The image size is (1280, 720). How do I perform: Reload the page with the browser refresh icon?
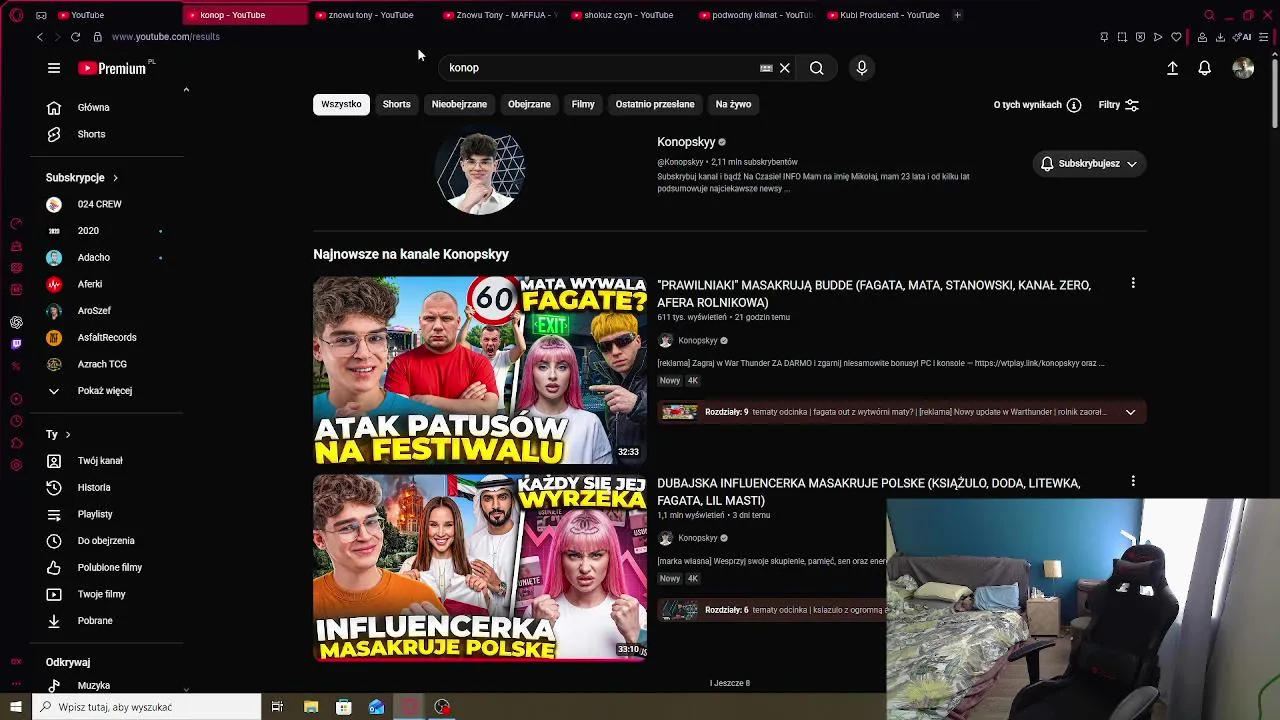click(75, 37)
